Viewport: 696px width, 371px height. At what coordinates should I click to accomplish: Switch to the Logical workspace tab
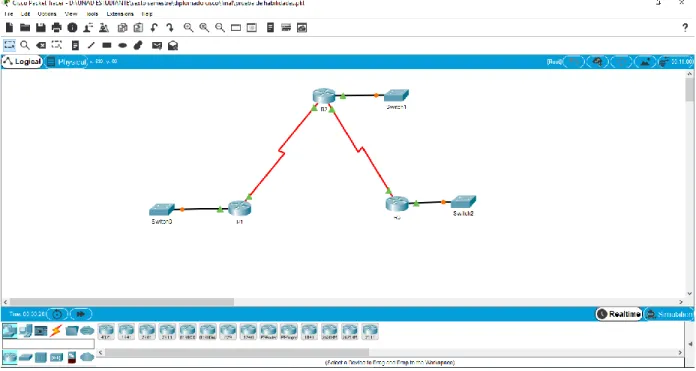(x=22, y=62)
